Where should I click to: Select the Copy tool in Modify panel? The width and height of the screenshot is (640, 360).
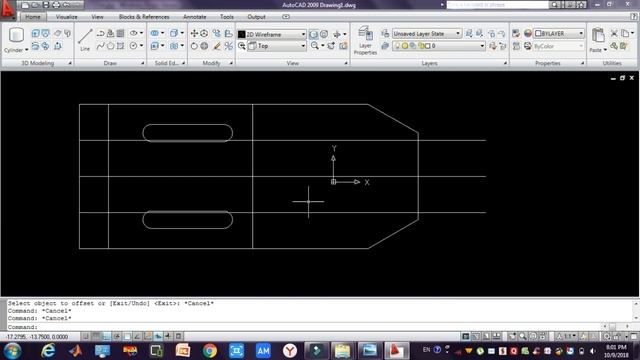217,33
